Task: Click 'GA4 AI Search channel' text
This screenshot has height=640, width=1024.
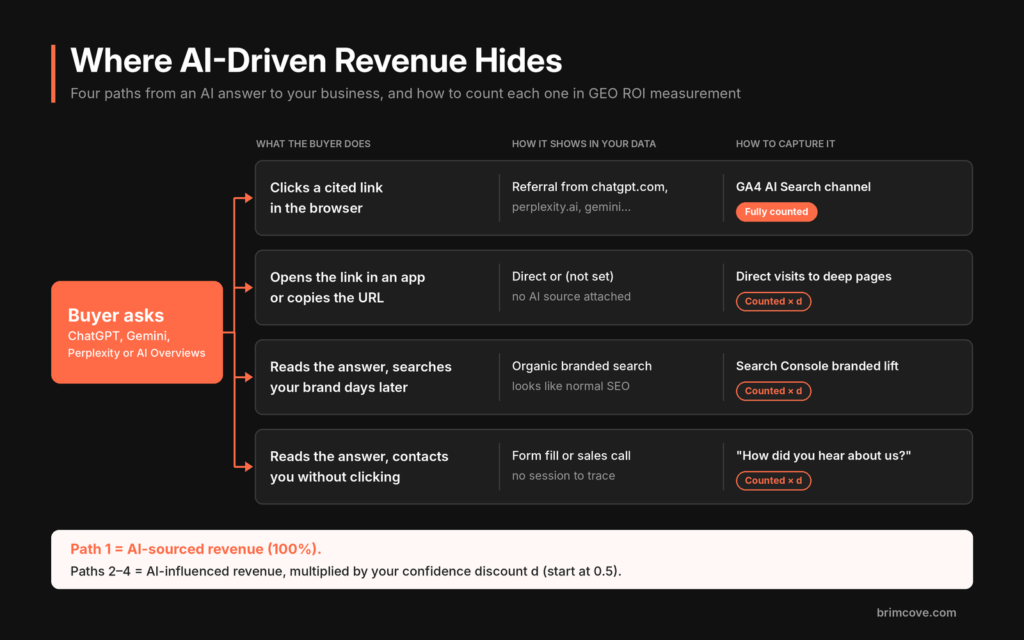Action: point(803,187)
